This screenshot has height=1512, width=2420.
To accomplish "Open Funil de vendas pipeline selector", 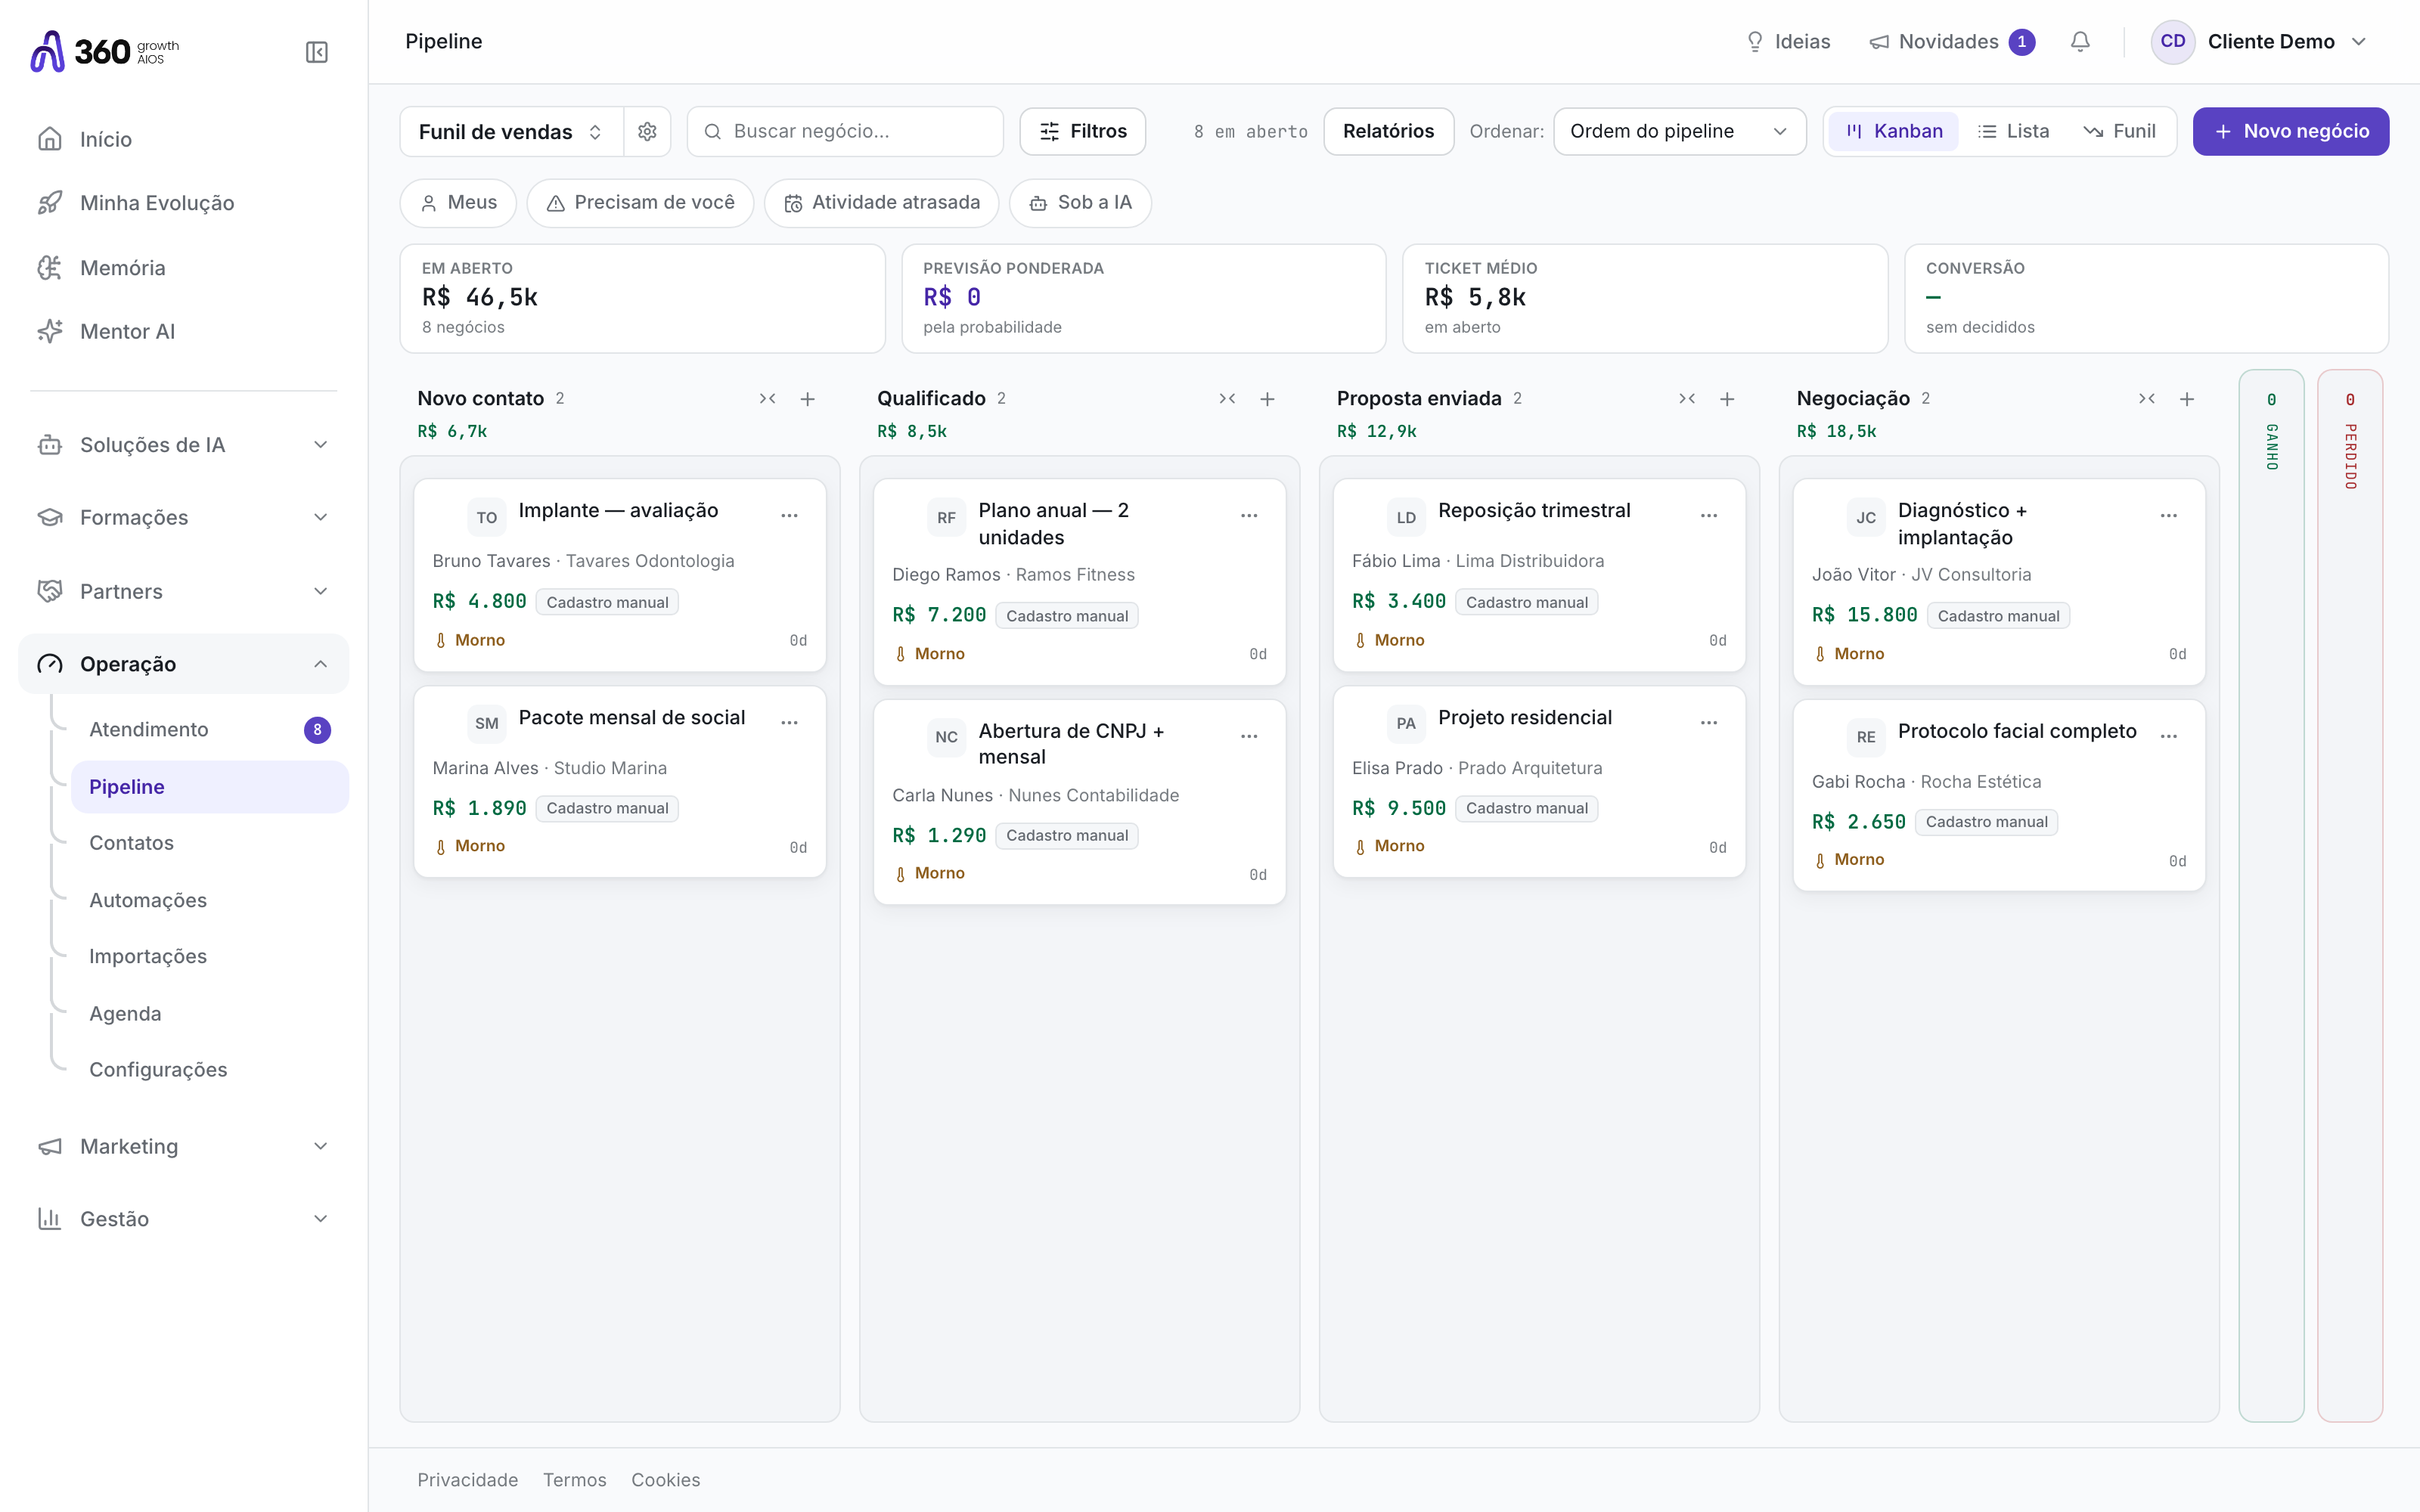I will tap(511, 131).
